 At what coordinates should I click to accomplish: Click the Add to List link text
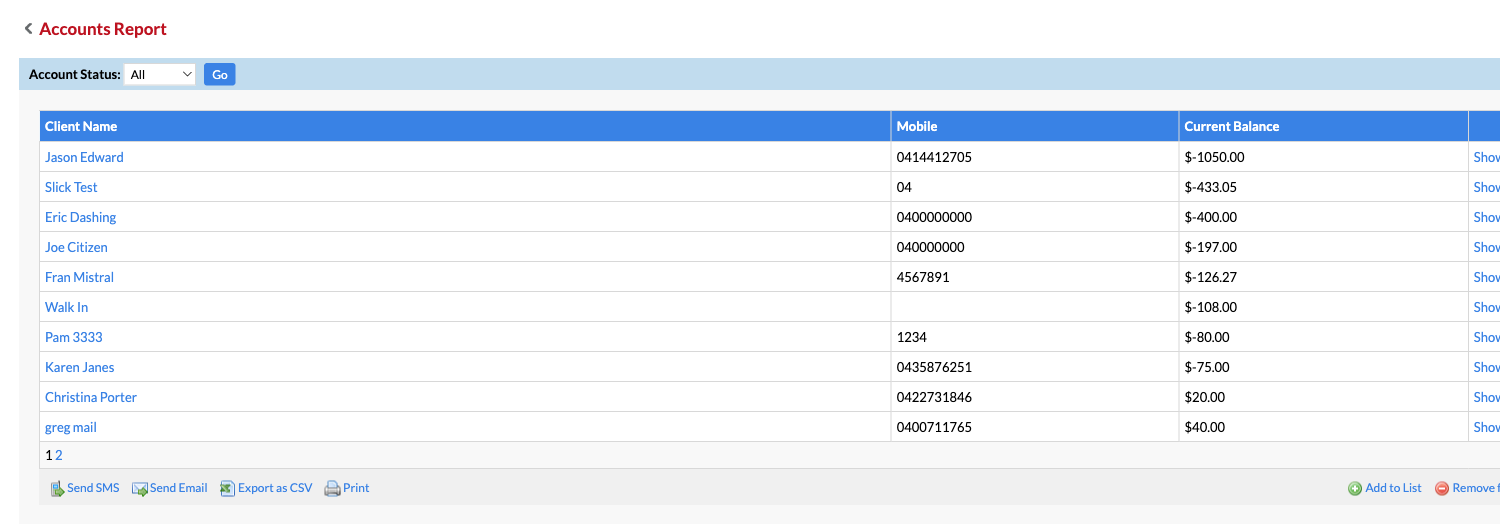[1393, 489]
